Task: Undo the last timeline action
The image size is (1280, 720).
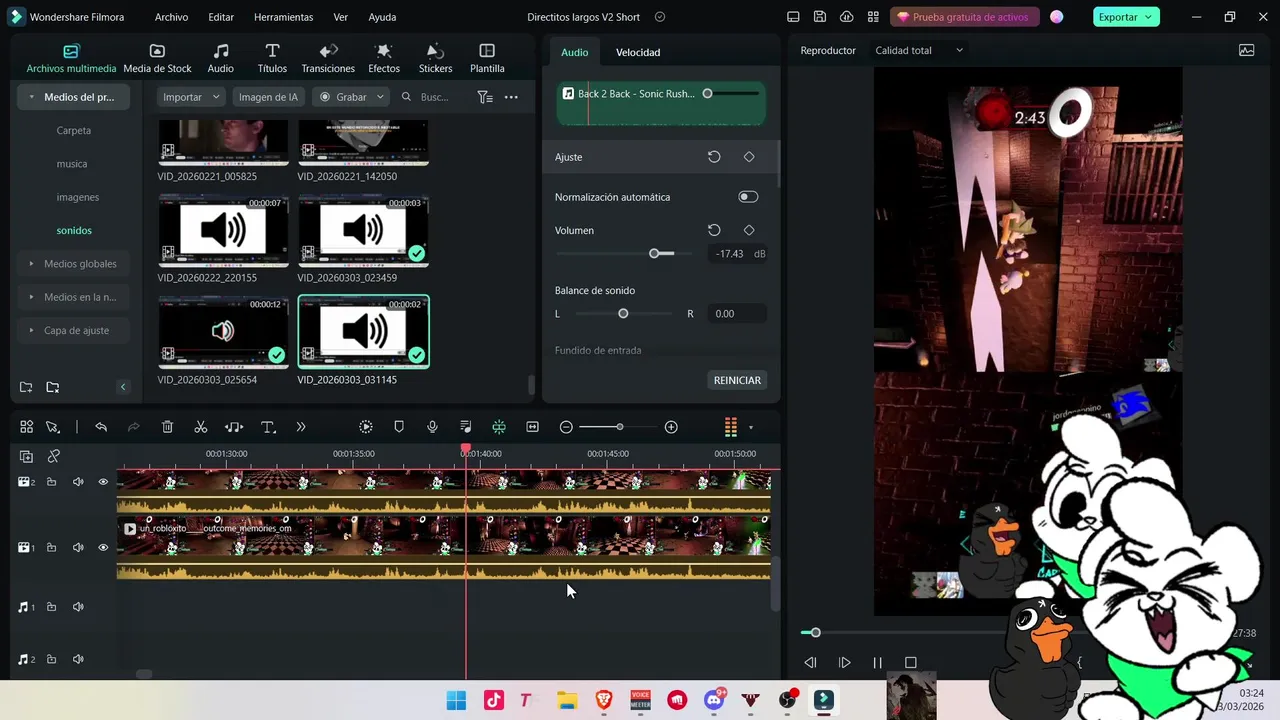Action: (x=101, y=427)
